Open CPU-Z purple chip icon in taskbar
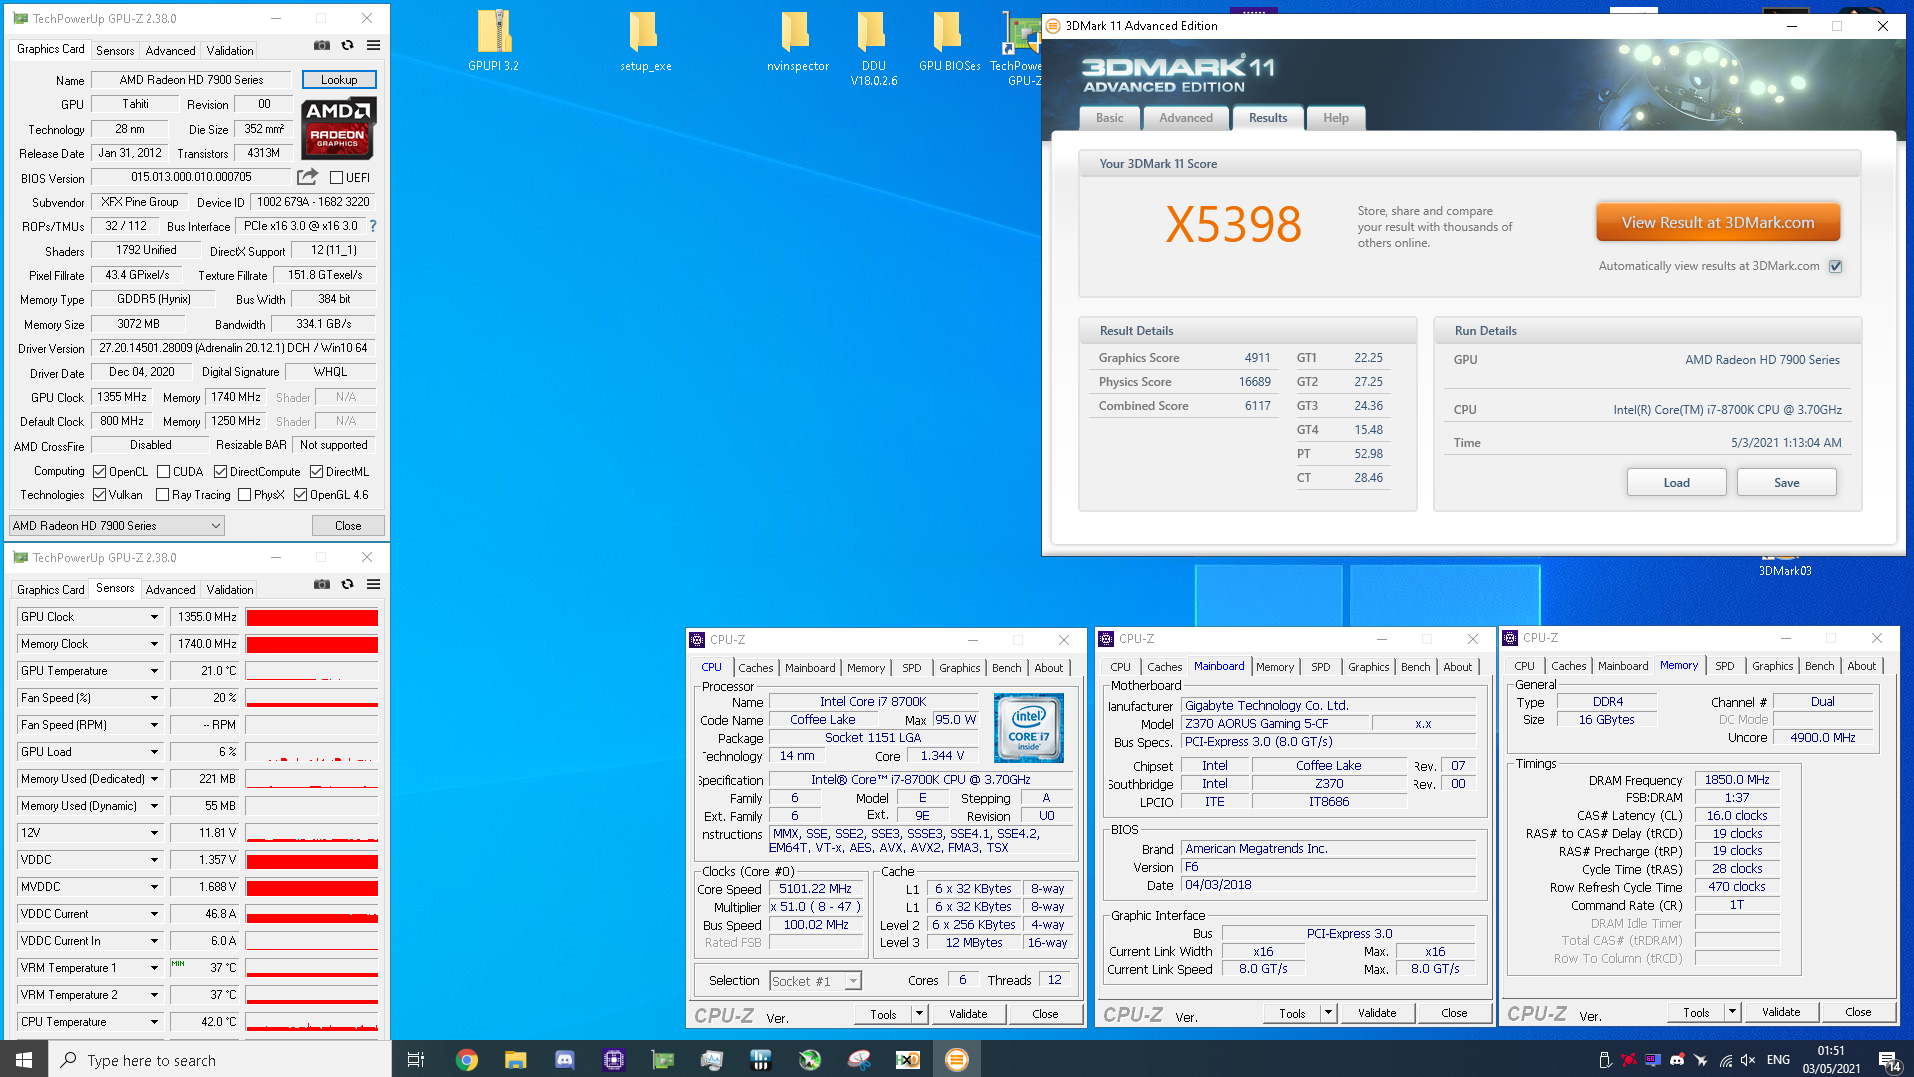The height and width of the screenshot is (1077, 1914). (x=613, y=1059)
